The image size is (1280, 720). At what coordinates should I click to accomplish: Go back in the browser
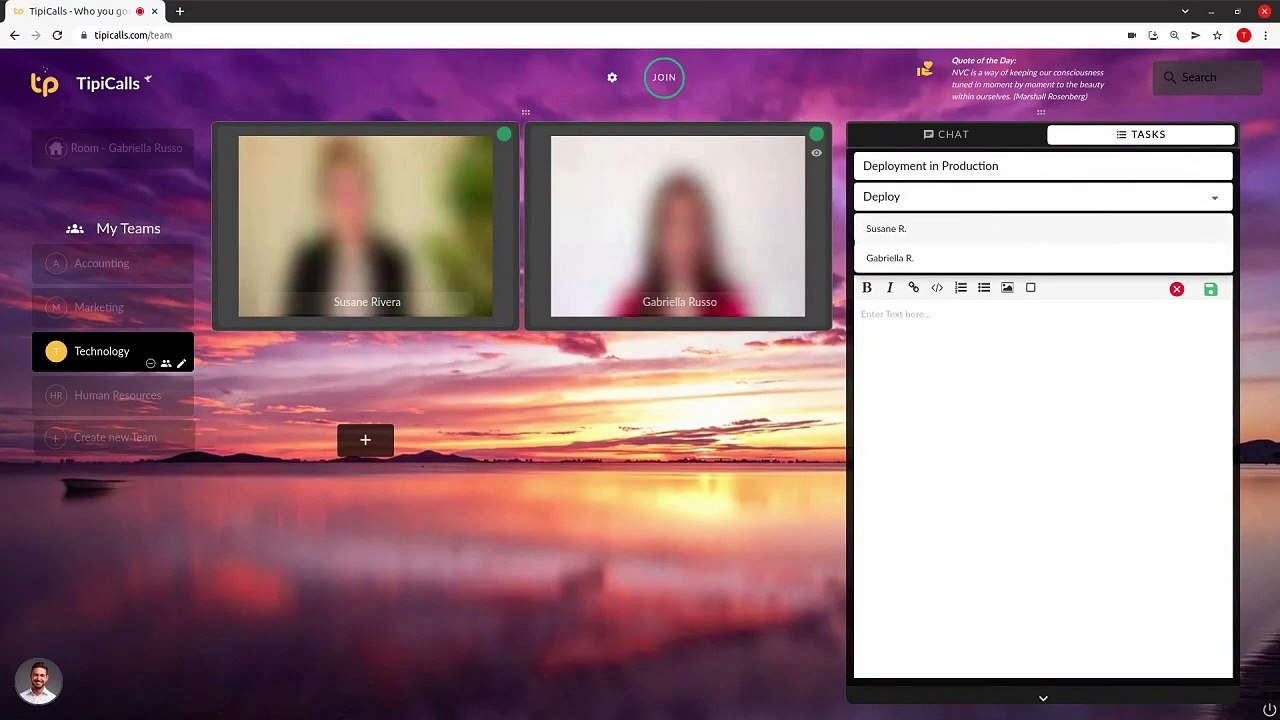pos(14,35)
